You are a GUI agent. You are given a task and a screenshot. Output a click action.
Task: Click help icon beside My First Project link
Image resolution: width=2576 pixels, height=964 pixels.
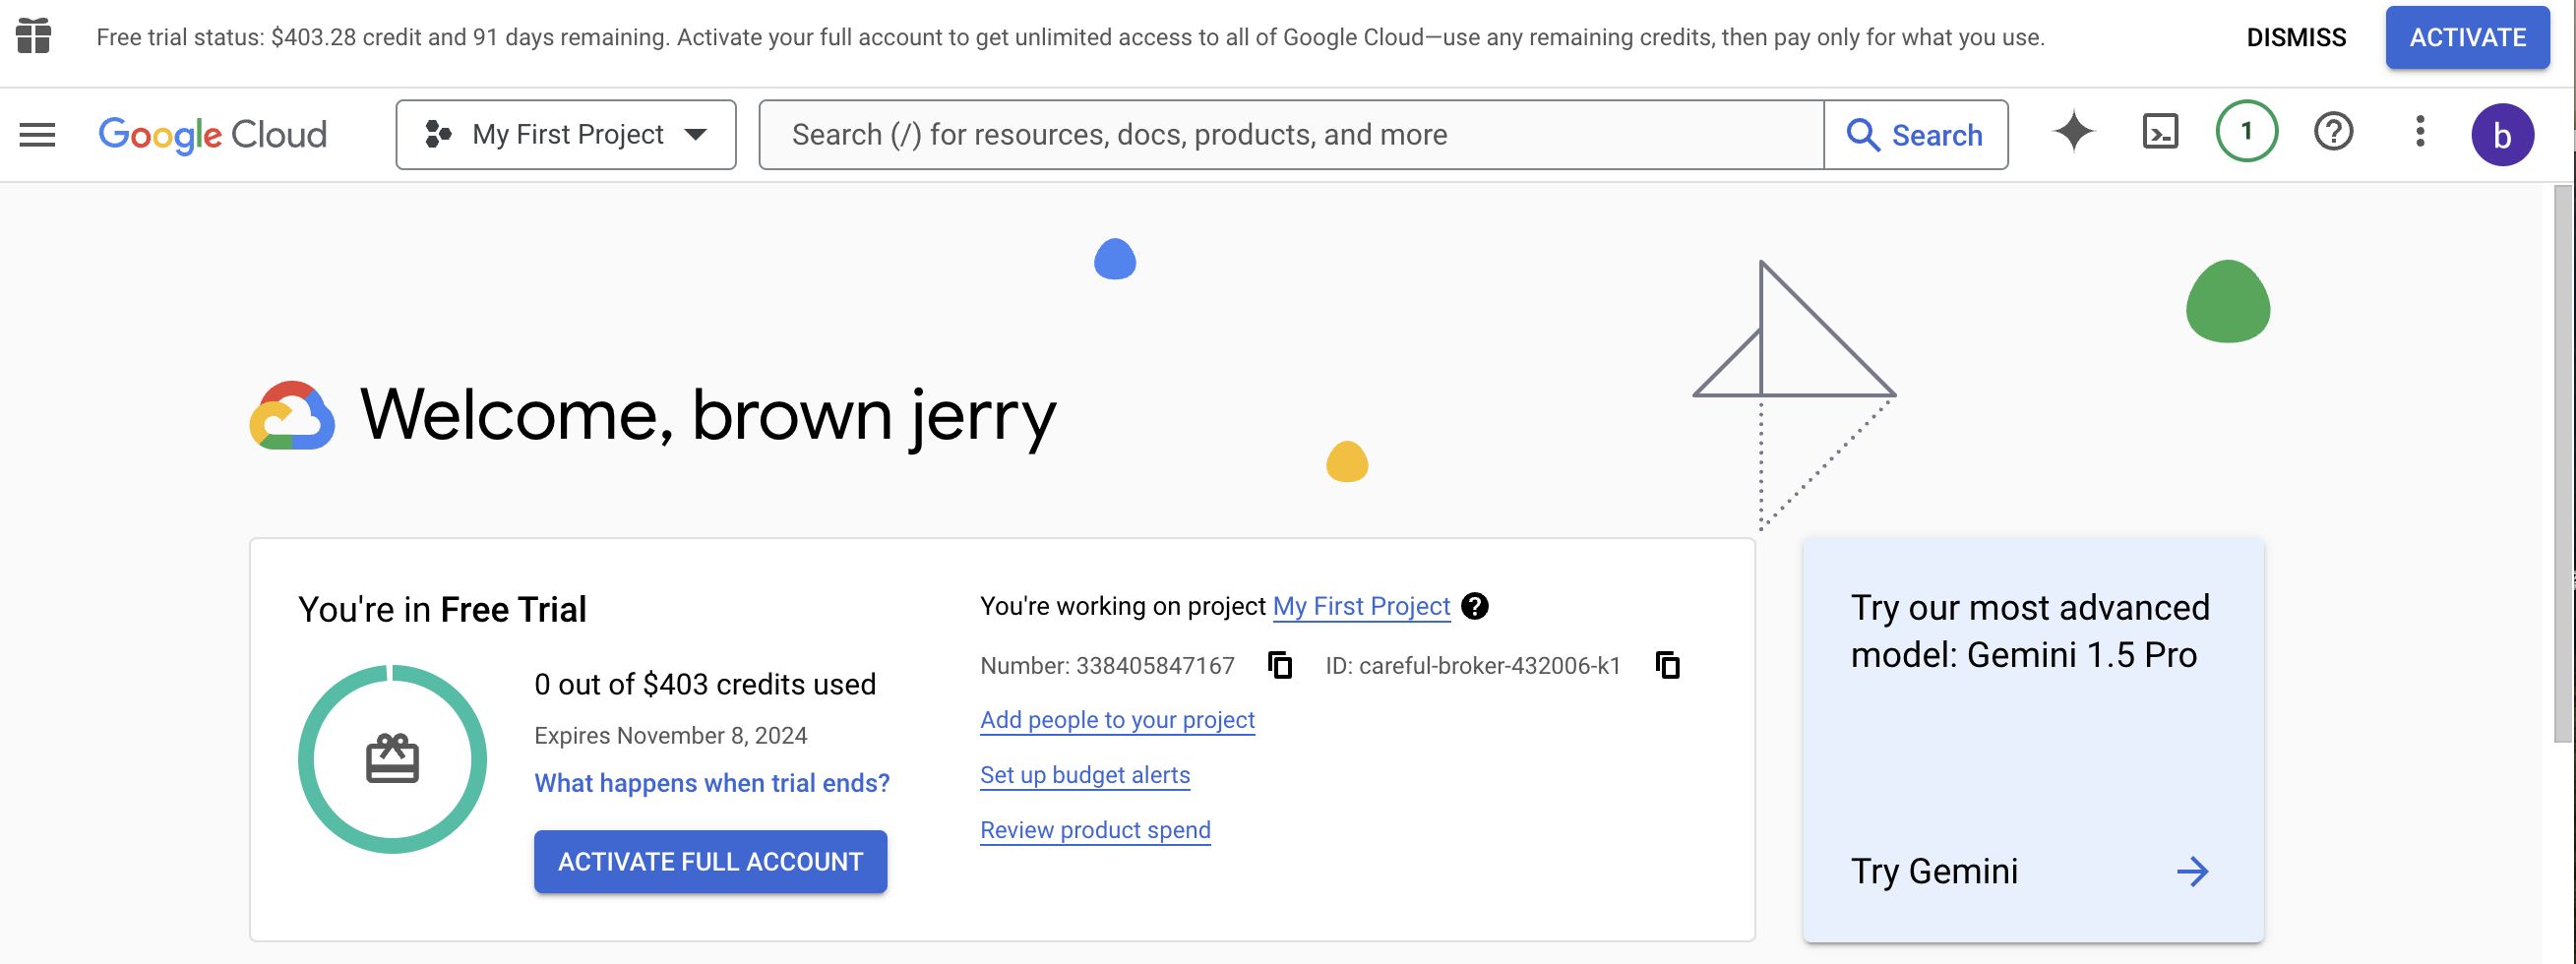tap(1475, 606)
